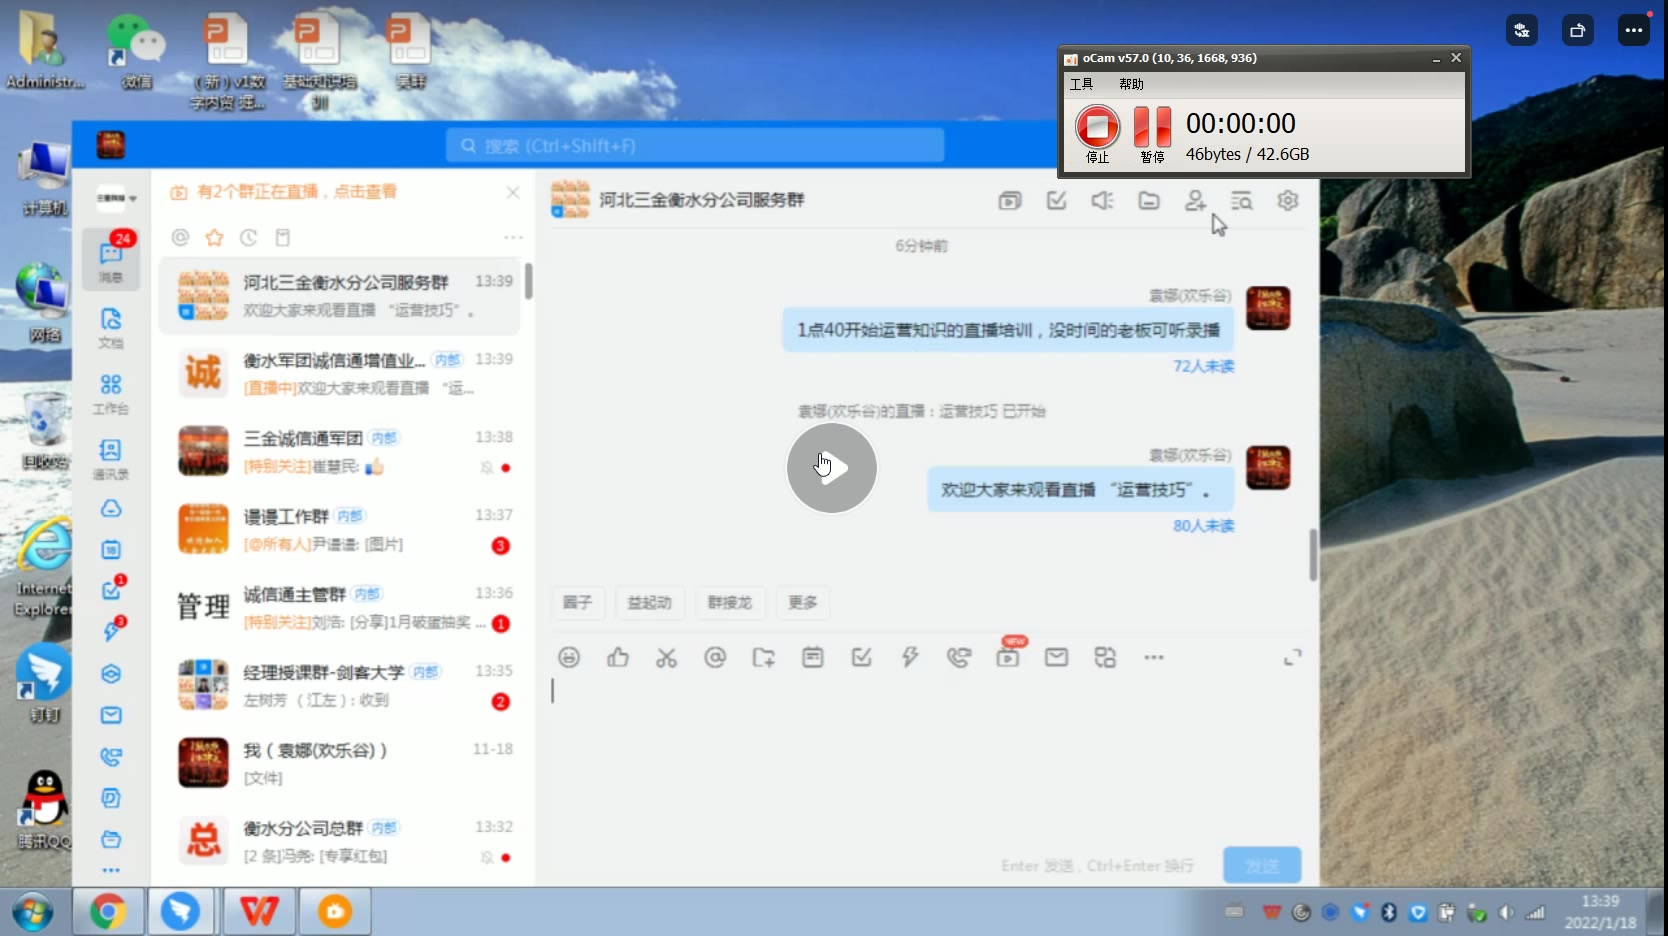Open the three-dot more menu in input toolbar
The height and width of the screenshot is (936, 1668).
point(1154,657)
